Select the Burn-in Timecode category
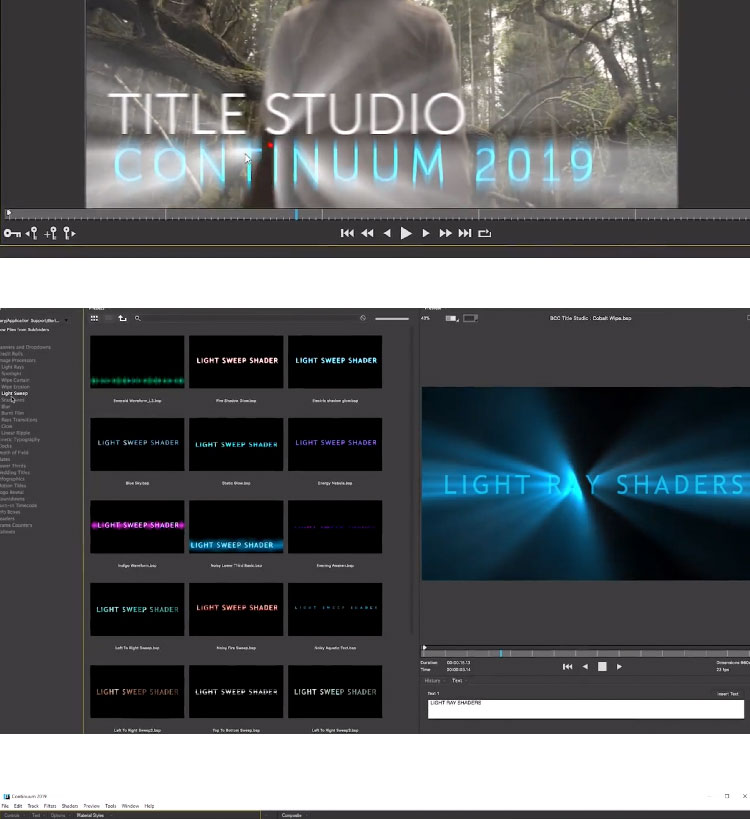The height and width of the screenshot is (819, 750). coord(18,505)
